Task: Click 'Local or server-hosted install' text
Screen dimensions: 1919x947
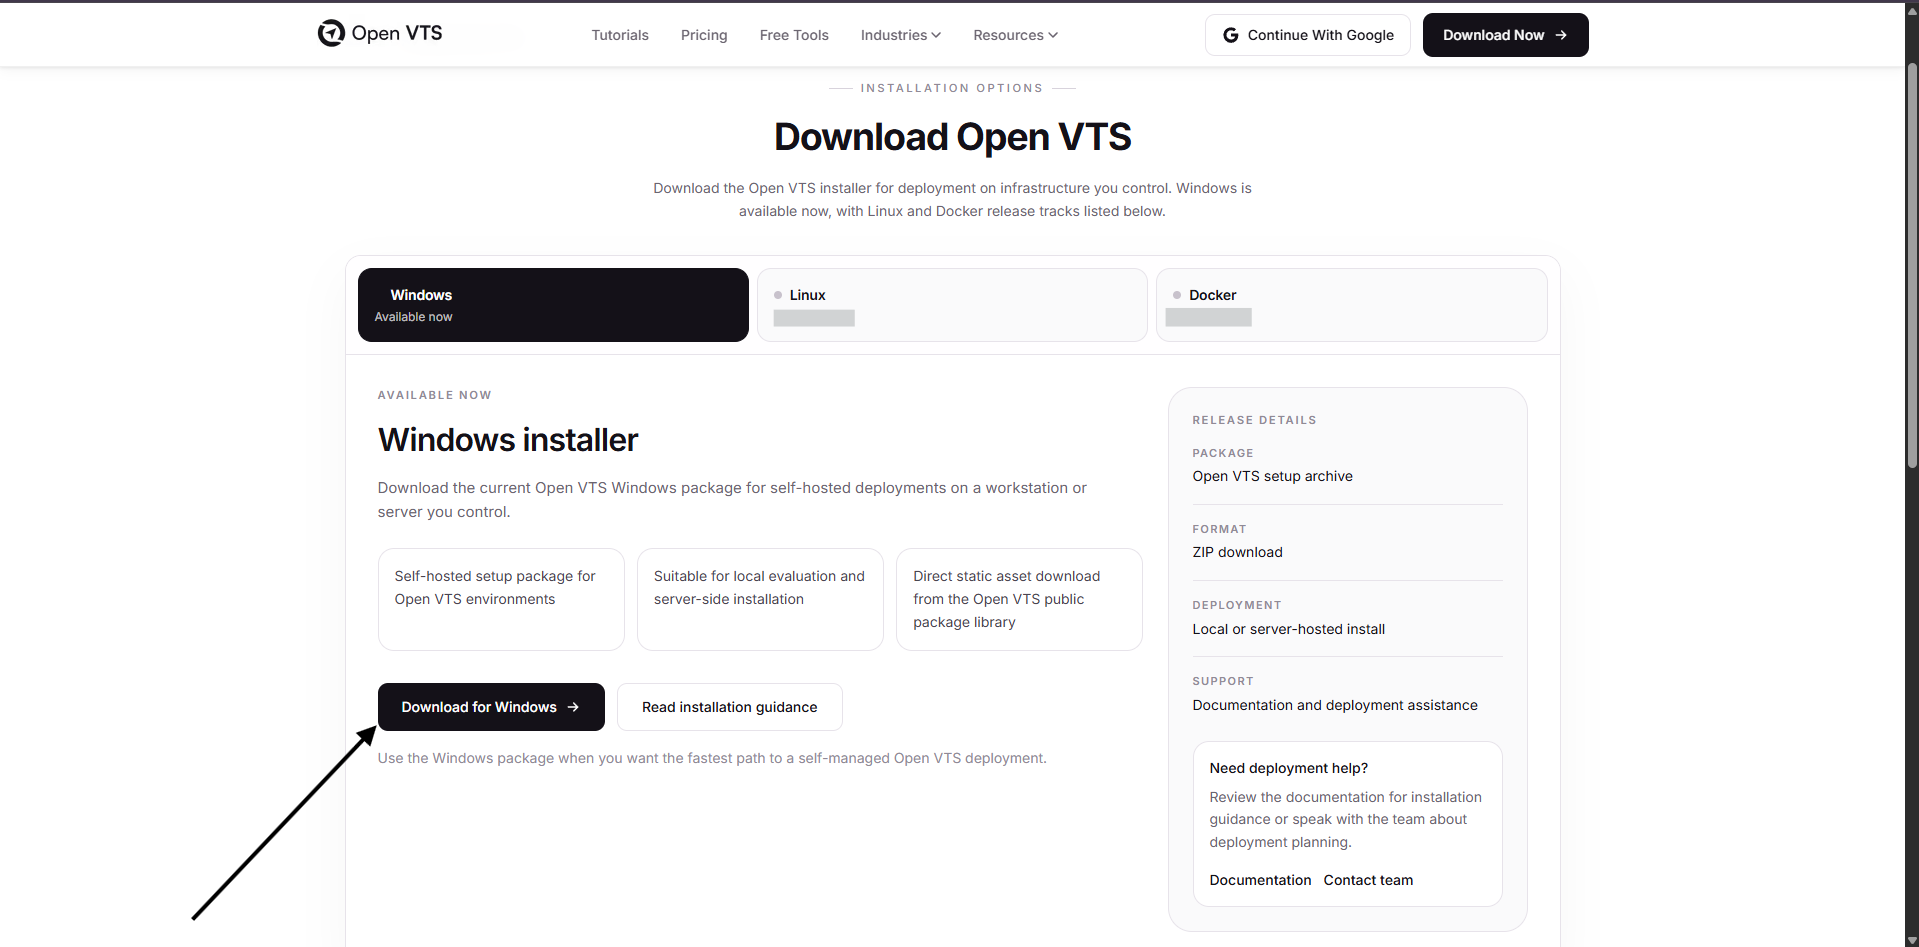Action: click(1288, 629)
